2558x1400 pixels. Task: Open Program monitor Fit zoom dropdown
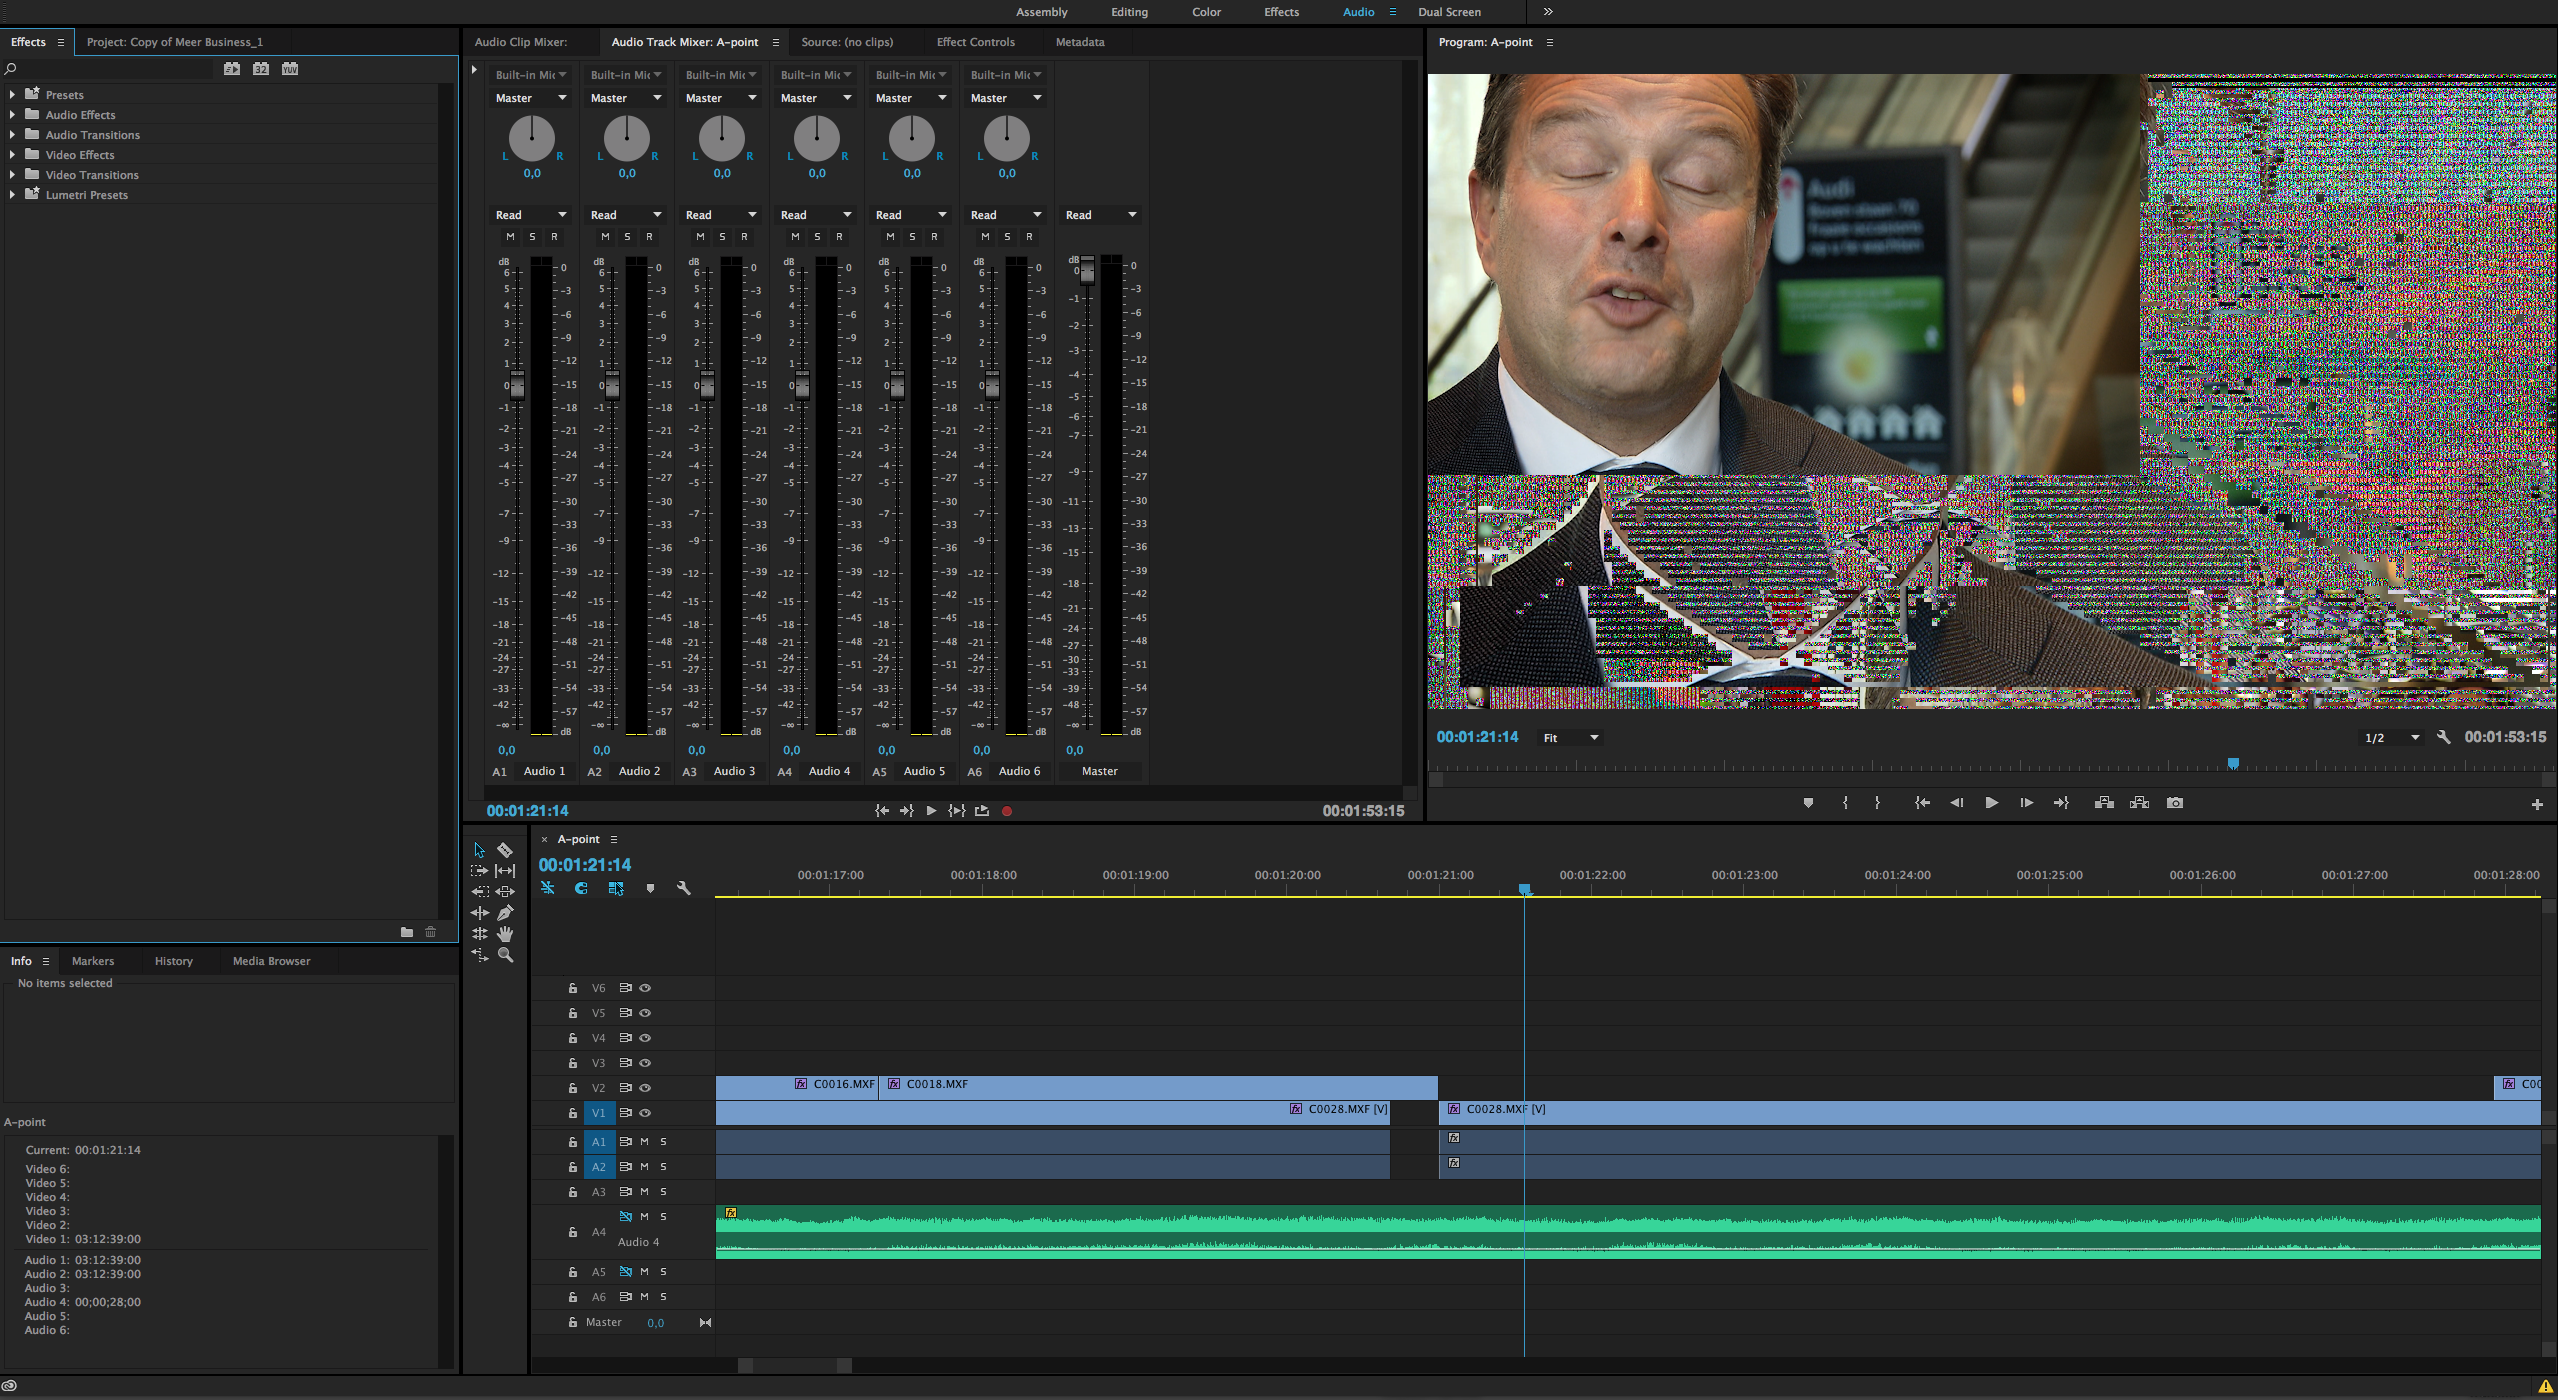(1570, 738)
